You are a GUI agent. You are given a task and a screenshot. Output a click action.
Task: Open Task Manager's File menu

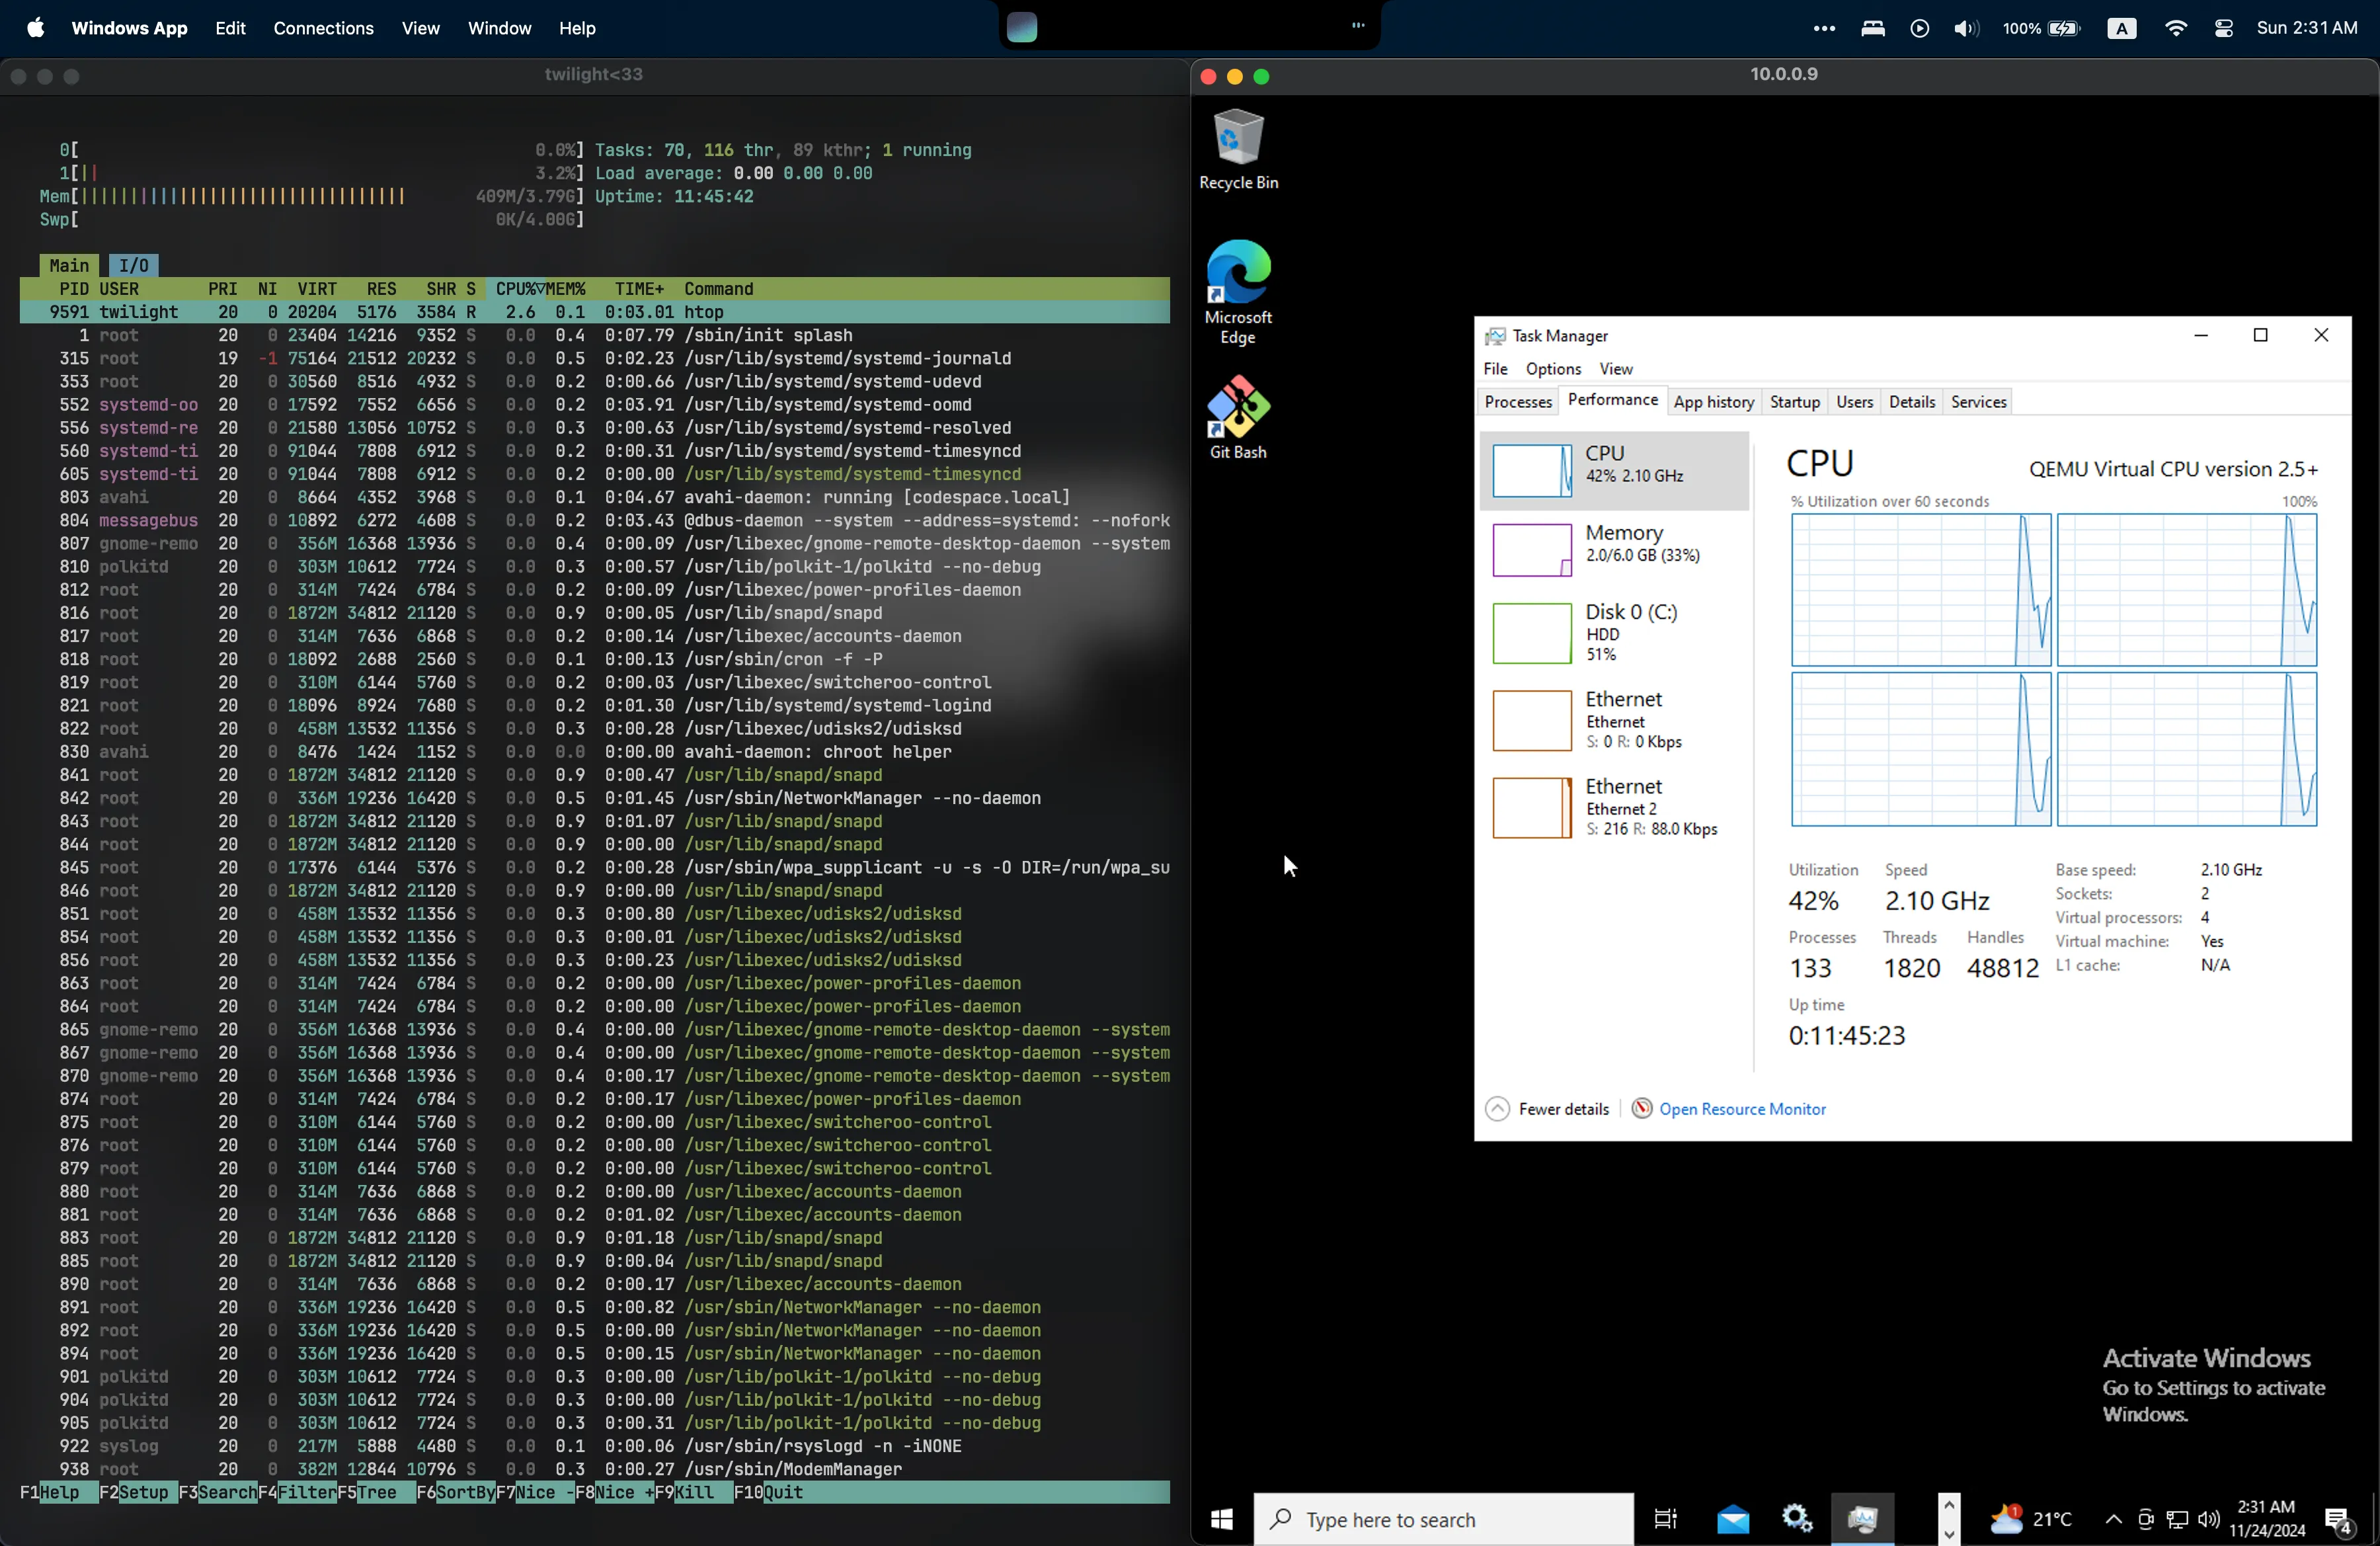tap(1495, 369)
